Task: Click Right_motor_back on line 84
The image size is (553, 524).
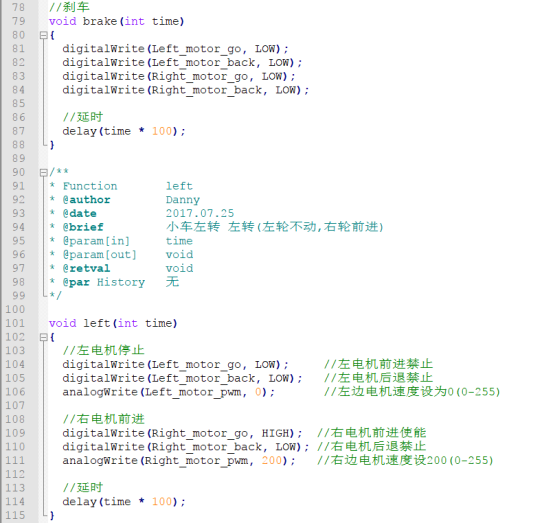Action: 207,90
